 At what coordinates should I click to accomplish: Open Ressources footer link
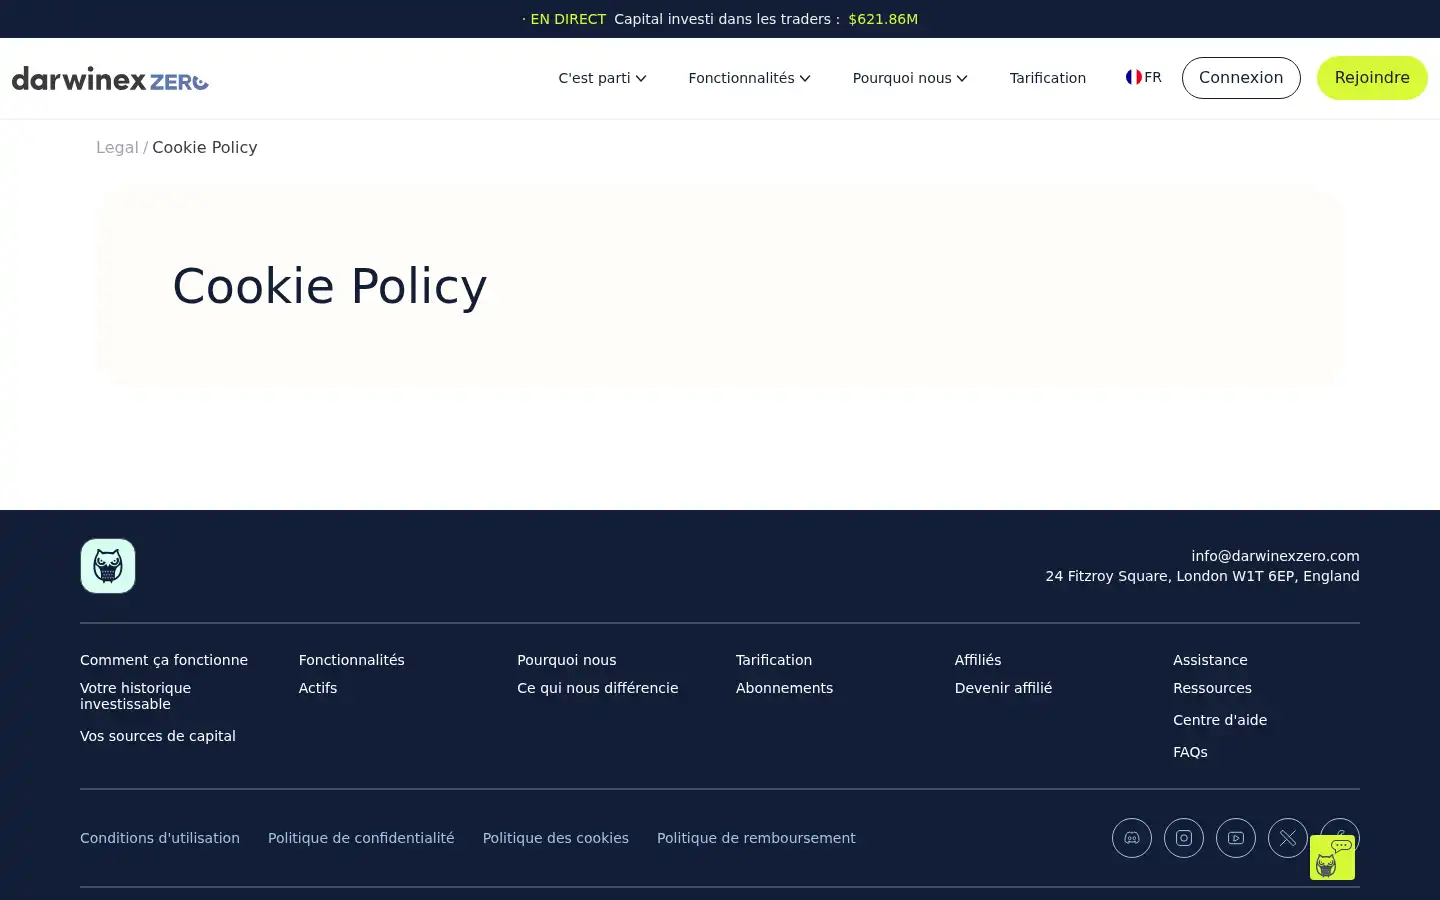(1212, 688)
